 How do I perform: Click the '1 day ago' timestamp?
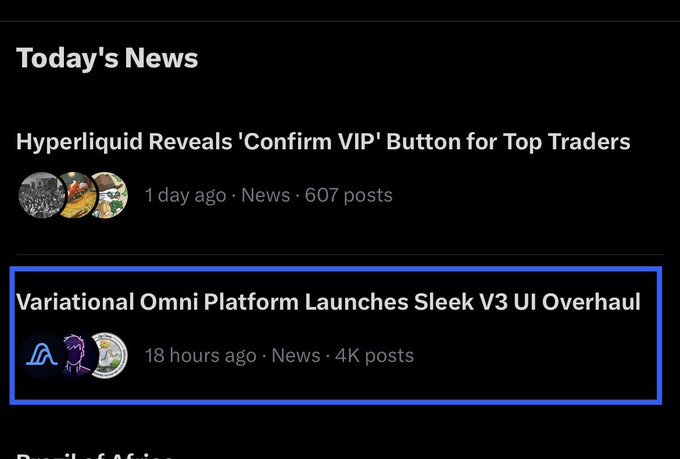pyautogui.click(x=186, y=196)
